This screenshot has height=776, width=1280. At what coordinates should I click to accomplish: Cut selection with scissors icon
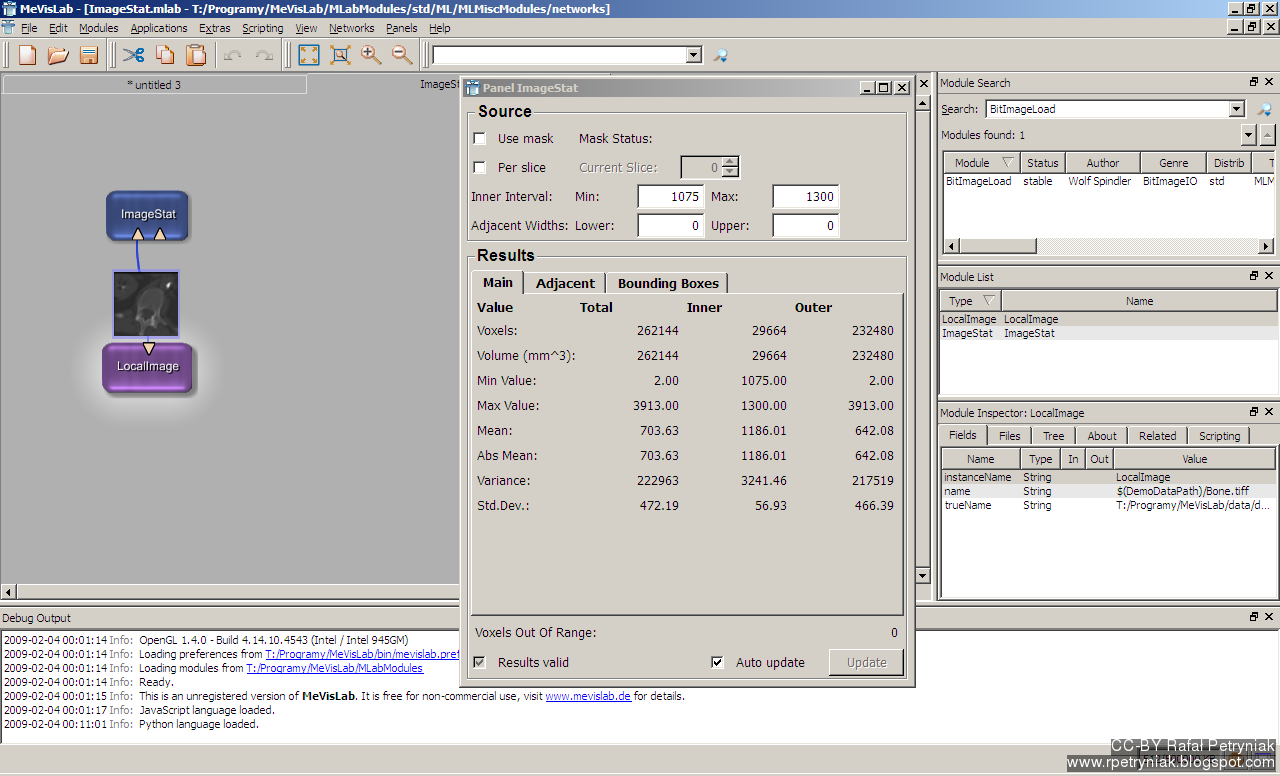[x=133, y=55]
